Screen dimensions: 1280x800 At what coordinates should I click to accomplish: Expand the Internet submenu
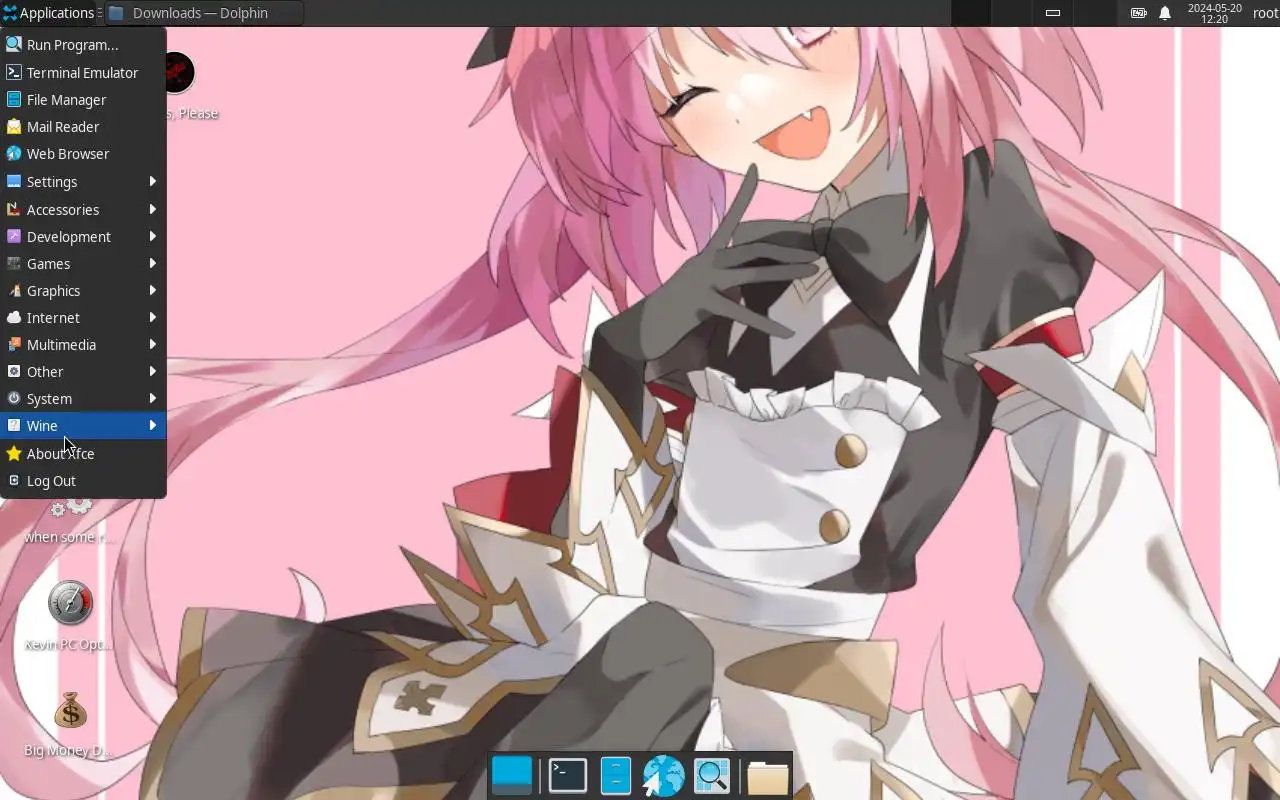83,318
